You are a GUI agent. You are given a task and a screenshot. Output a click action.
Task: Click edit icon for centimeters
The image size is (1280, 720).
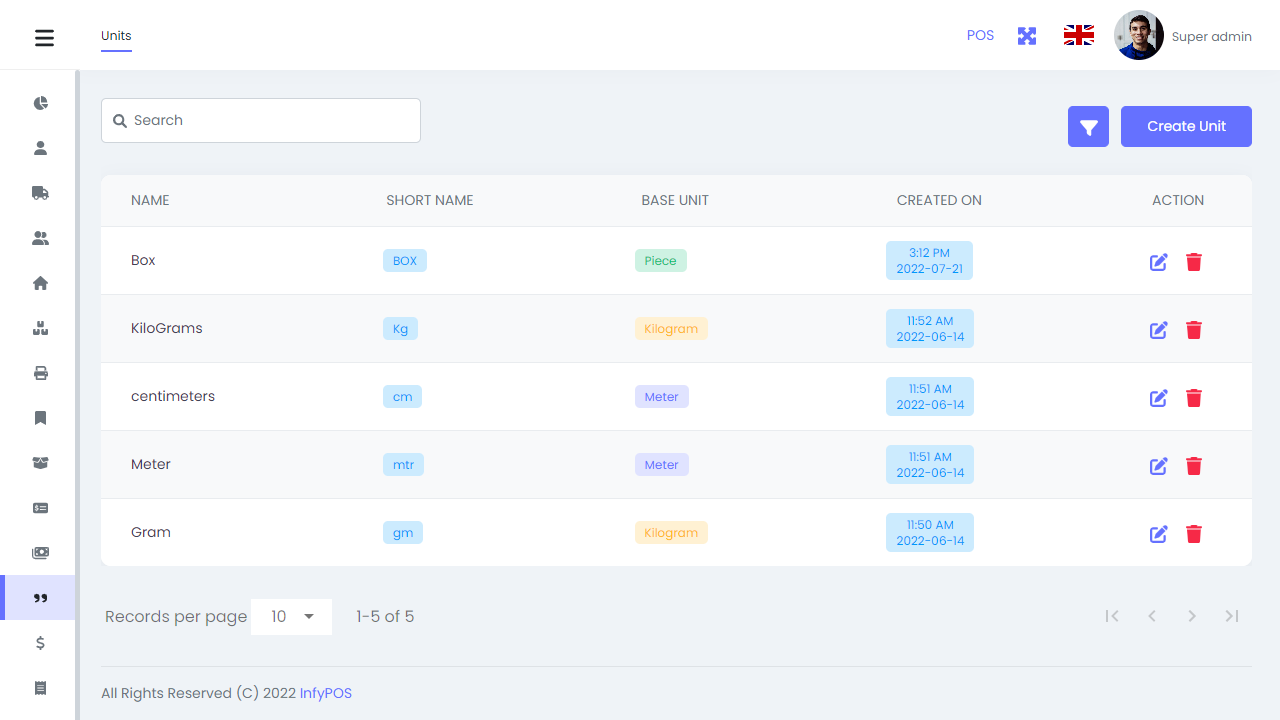coord(1158,398)
